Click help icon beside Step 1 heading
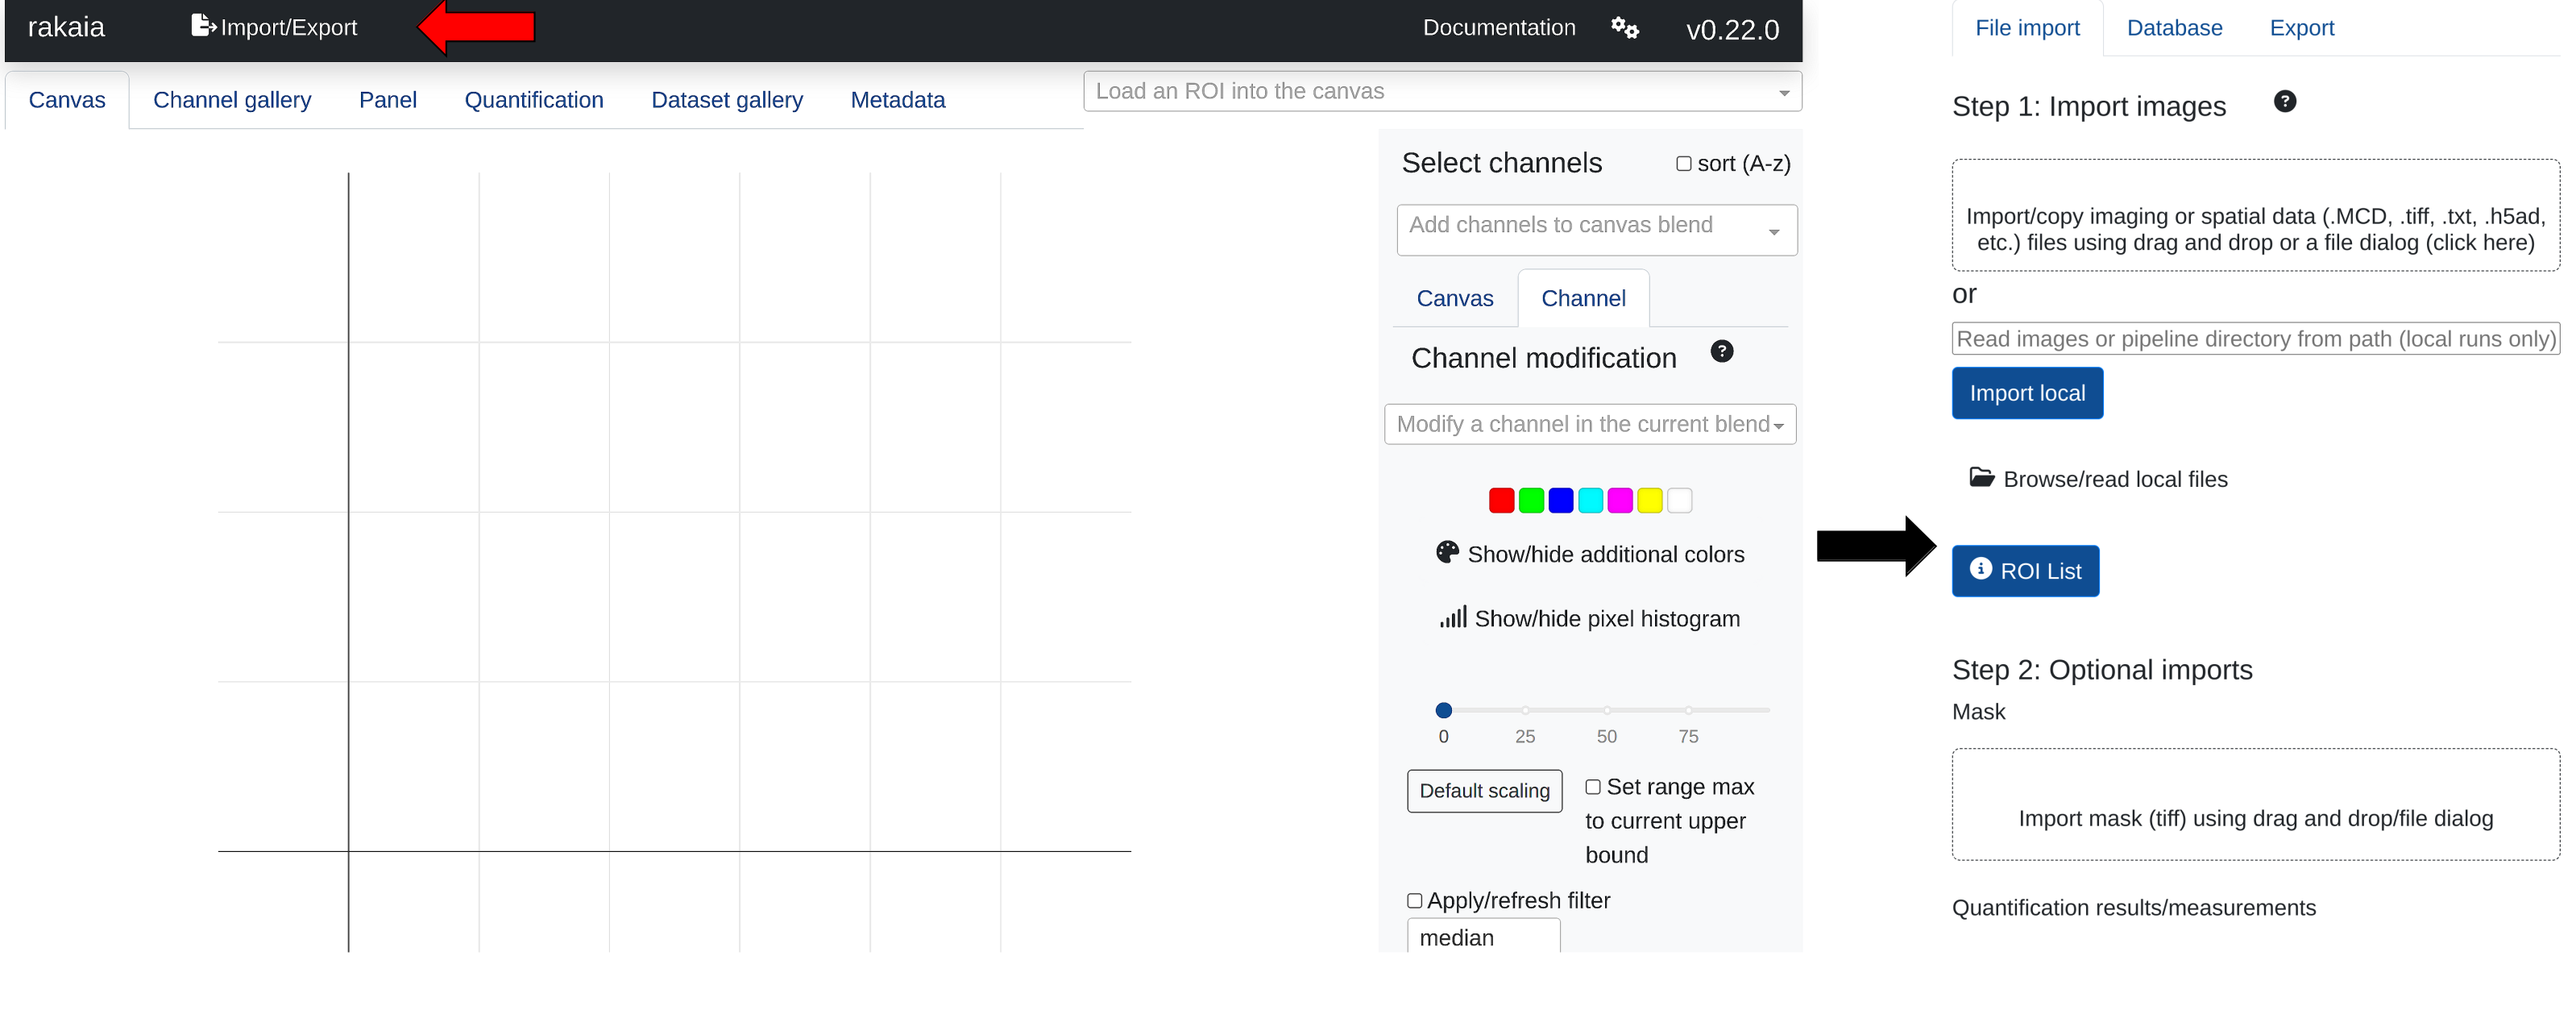The width and height of the screenshot is (2576, 1014). 2284,101
